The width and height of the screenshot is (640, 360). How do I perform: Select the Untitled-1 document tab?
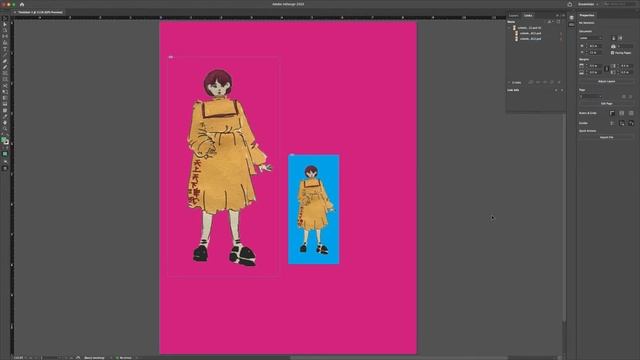coord(40,12)
